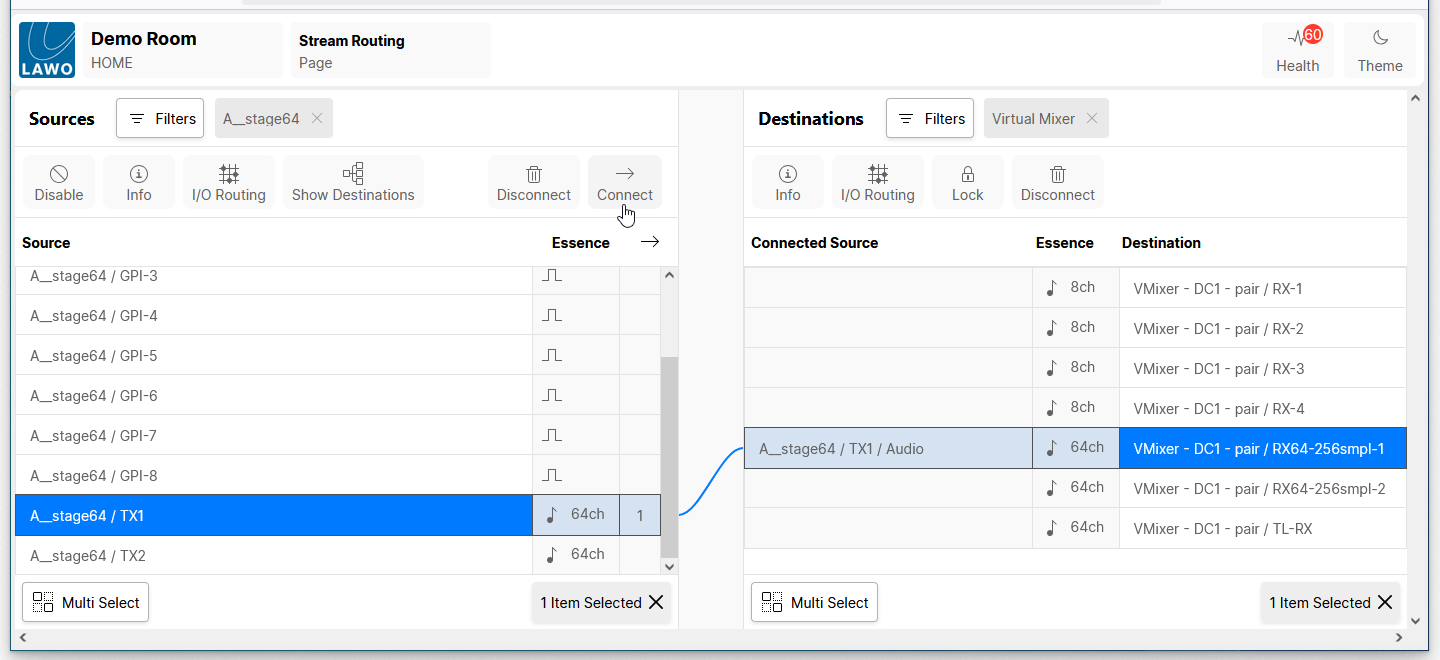Lock the selected destination

point(967,183)
